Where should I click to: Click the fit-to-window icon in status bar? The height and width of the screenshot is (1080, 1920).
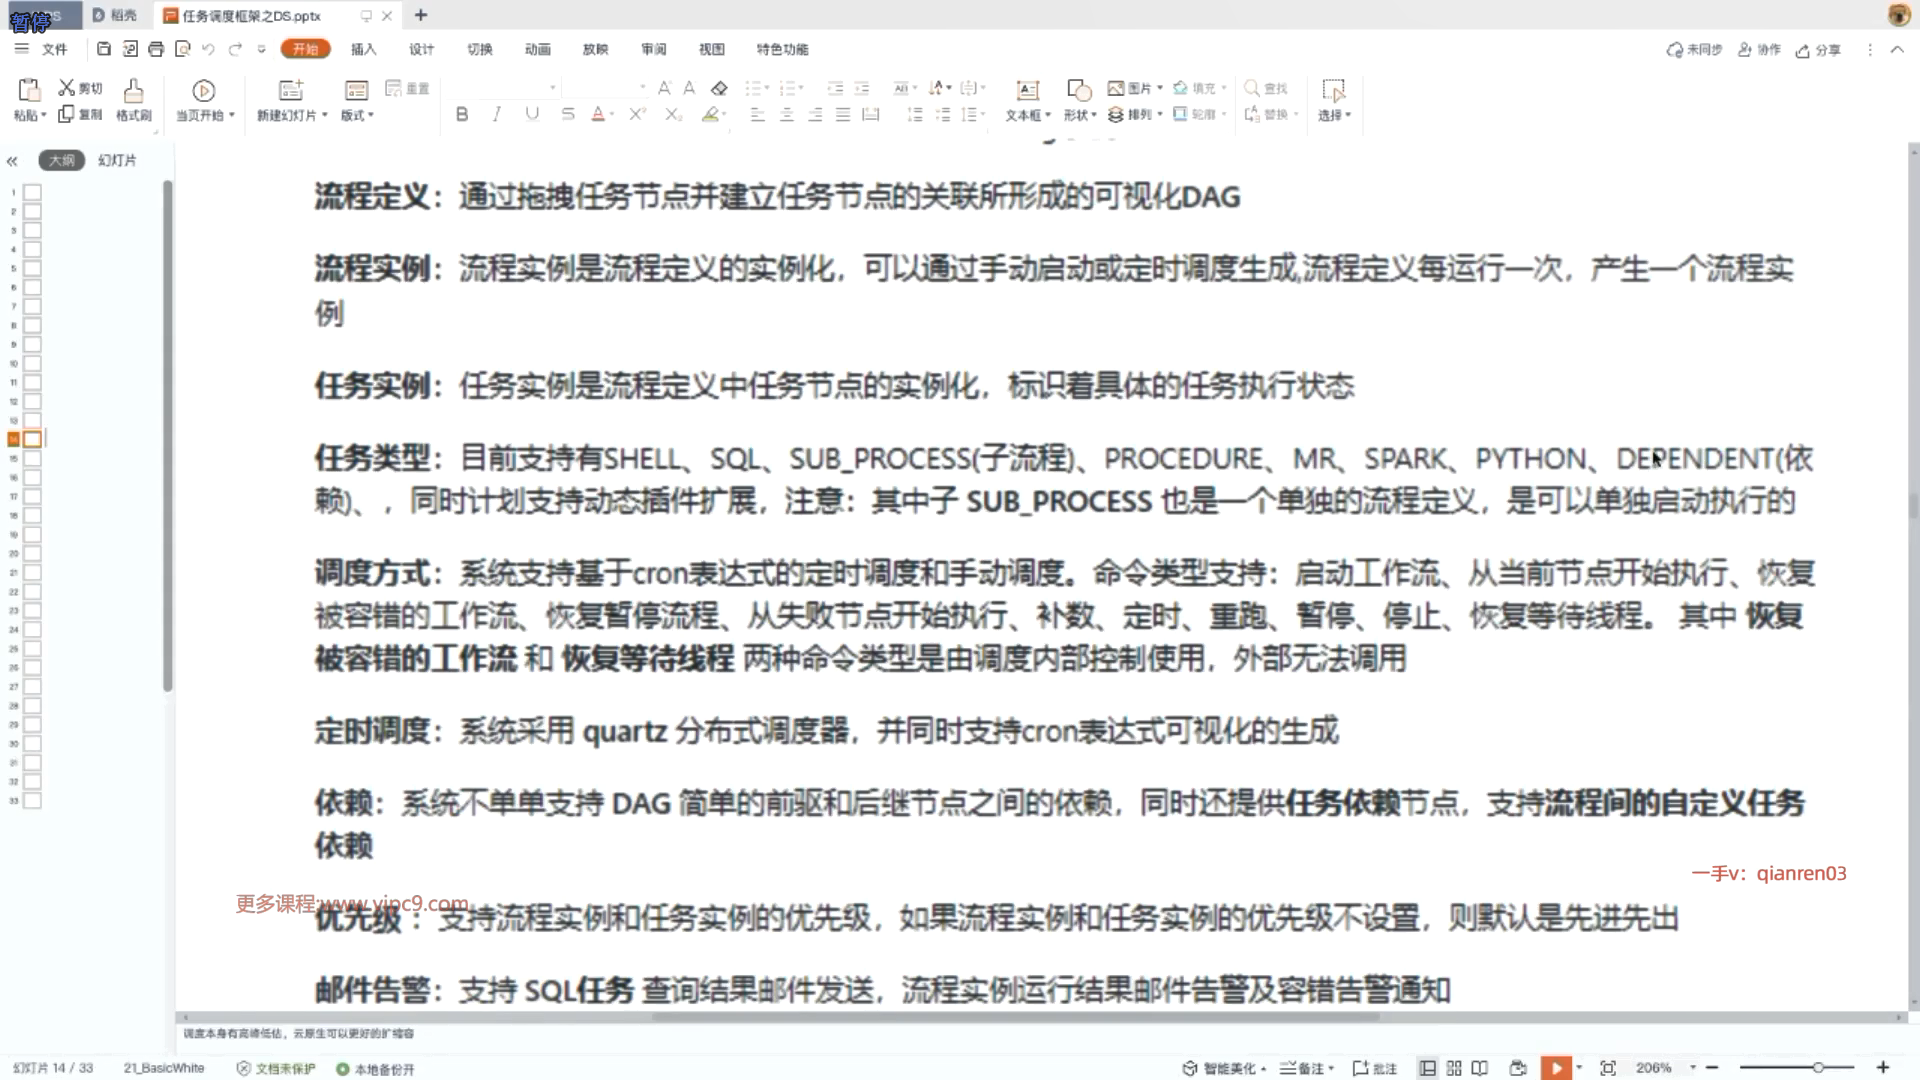click(x=1608, y=1068)
